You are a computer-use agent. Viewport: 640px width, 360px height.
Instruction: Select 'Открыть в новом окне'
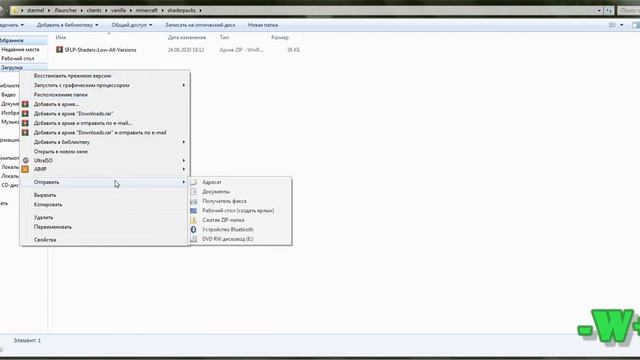pyautogui.click(x=60, y=151)
